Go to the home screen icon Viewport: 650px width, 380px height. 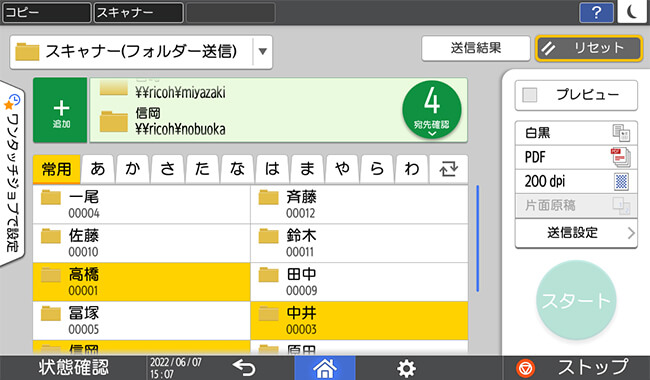click(x=325, y=368)
